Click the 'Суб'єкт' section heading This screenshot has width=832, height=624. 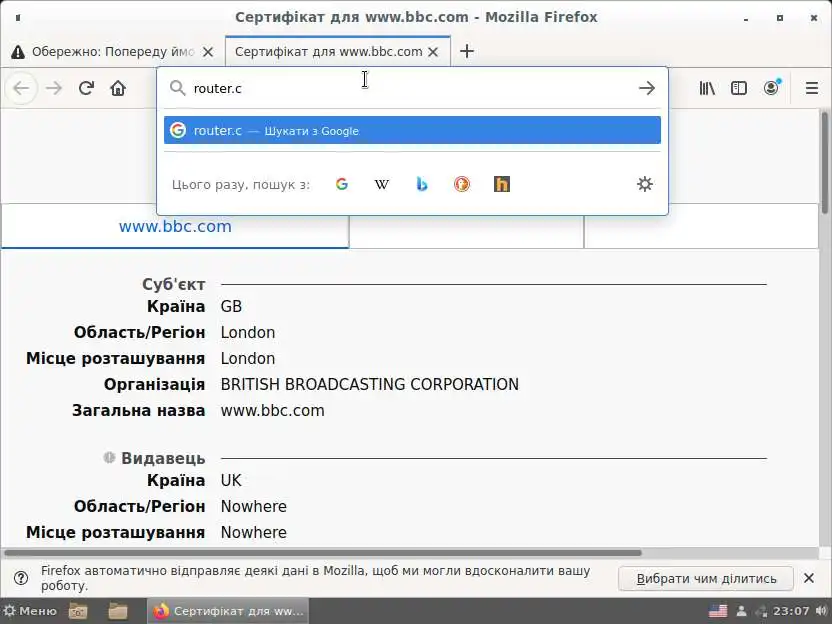[174, 284]
